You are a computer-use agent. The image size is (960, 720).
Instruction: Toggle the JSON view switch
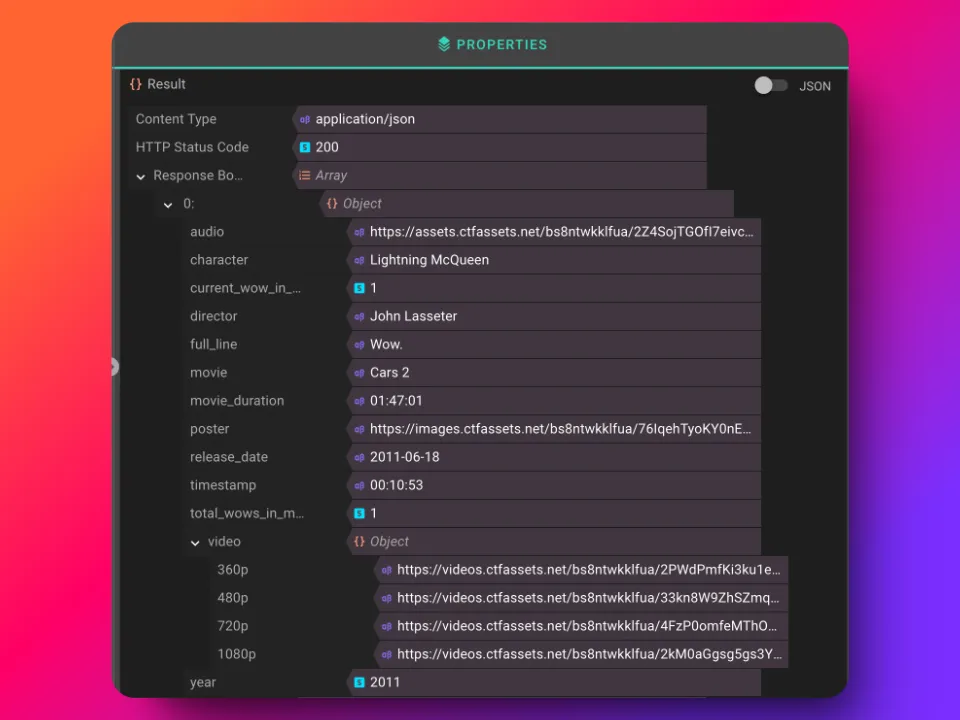coord(771,86)
